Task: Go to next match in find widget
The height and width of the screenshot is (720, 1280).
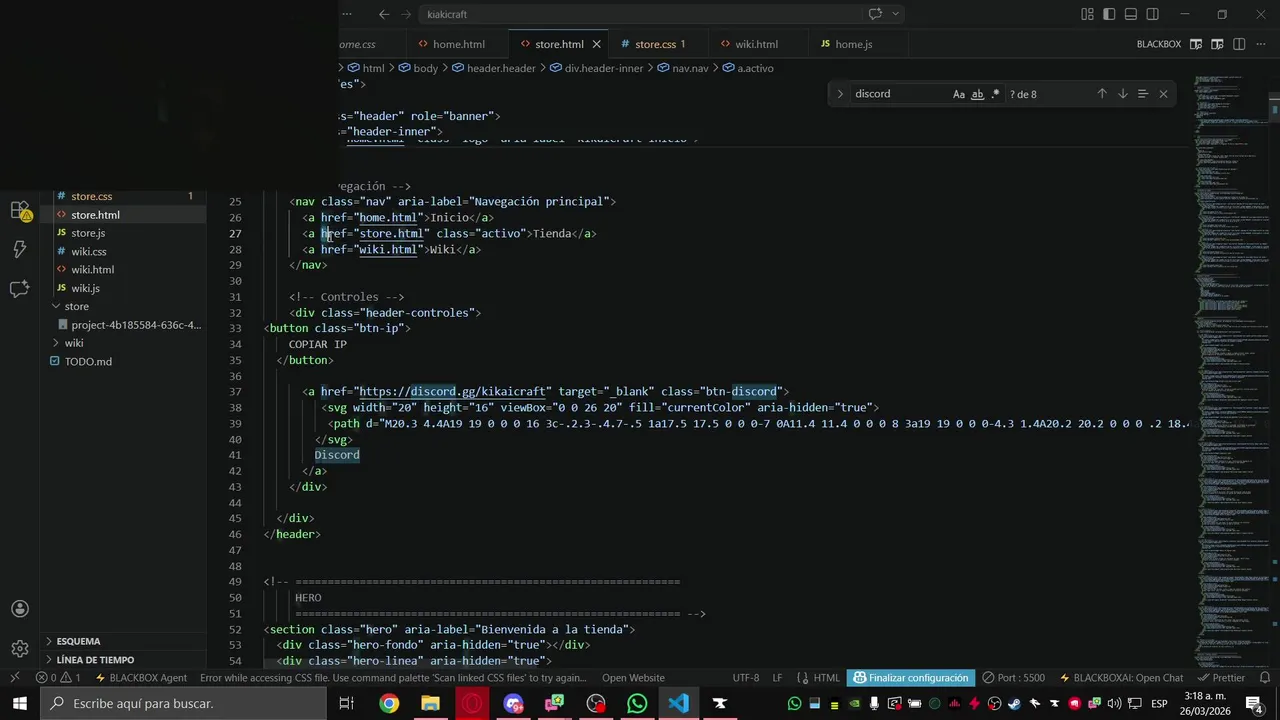Action: pyautogui.click(x=1122, y=94)
